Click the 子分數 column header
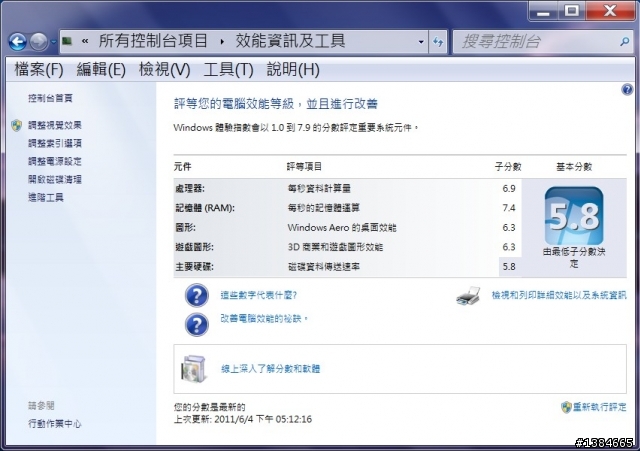 pos(508,167)
